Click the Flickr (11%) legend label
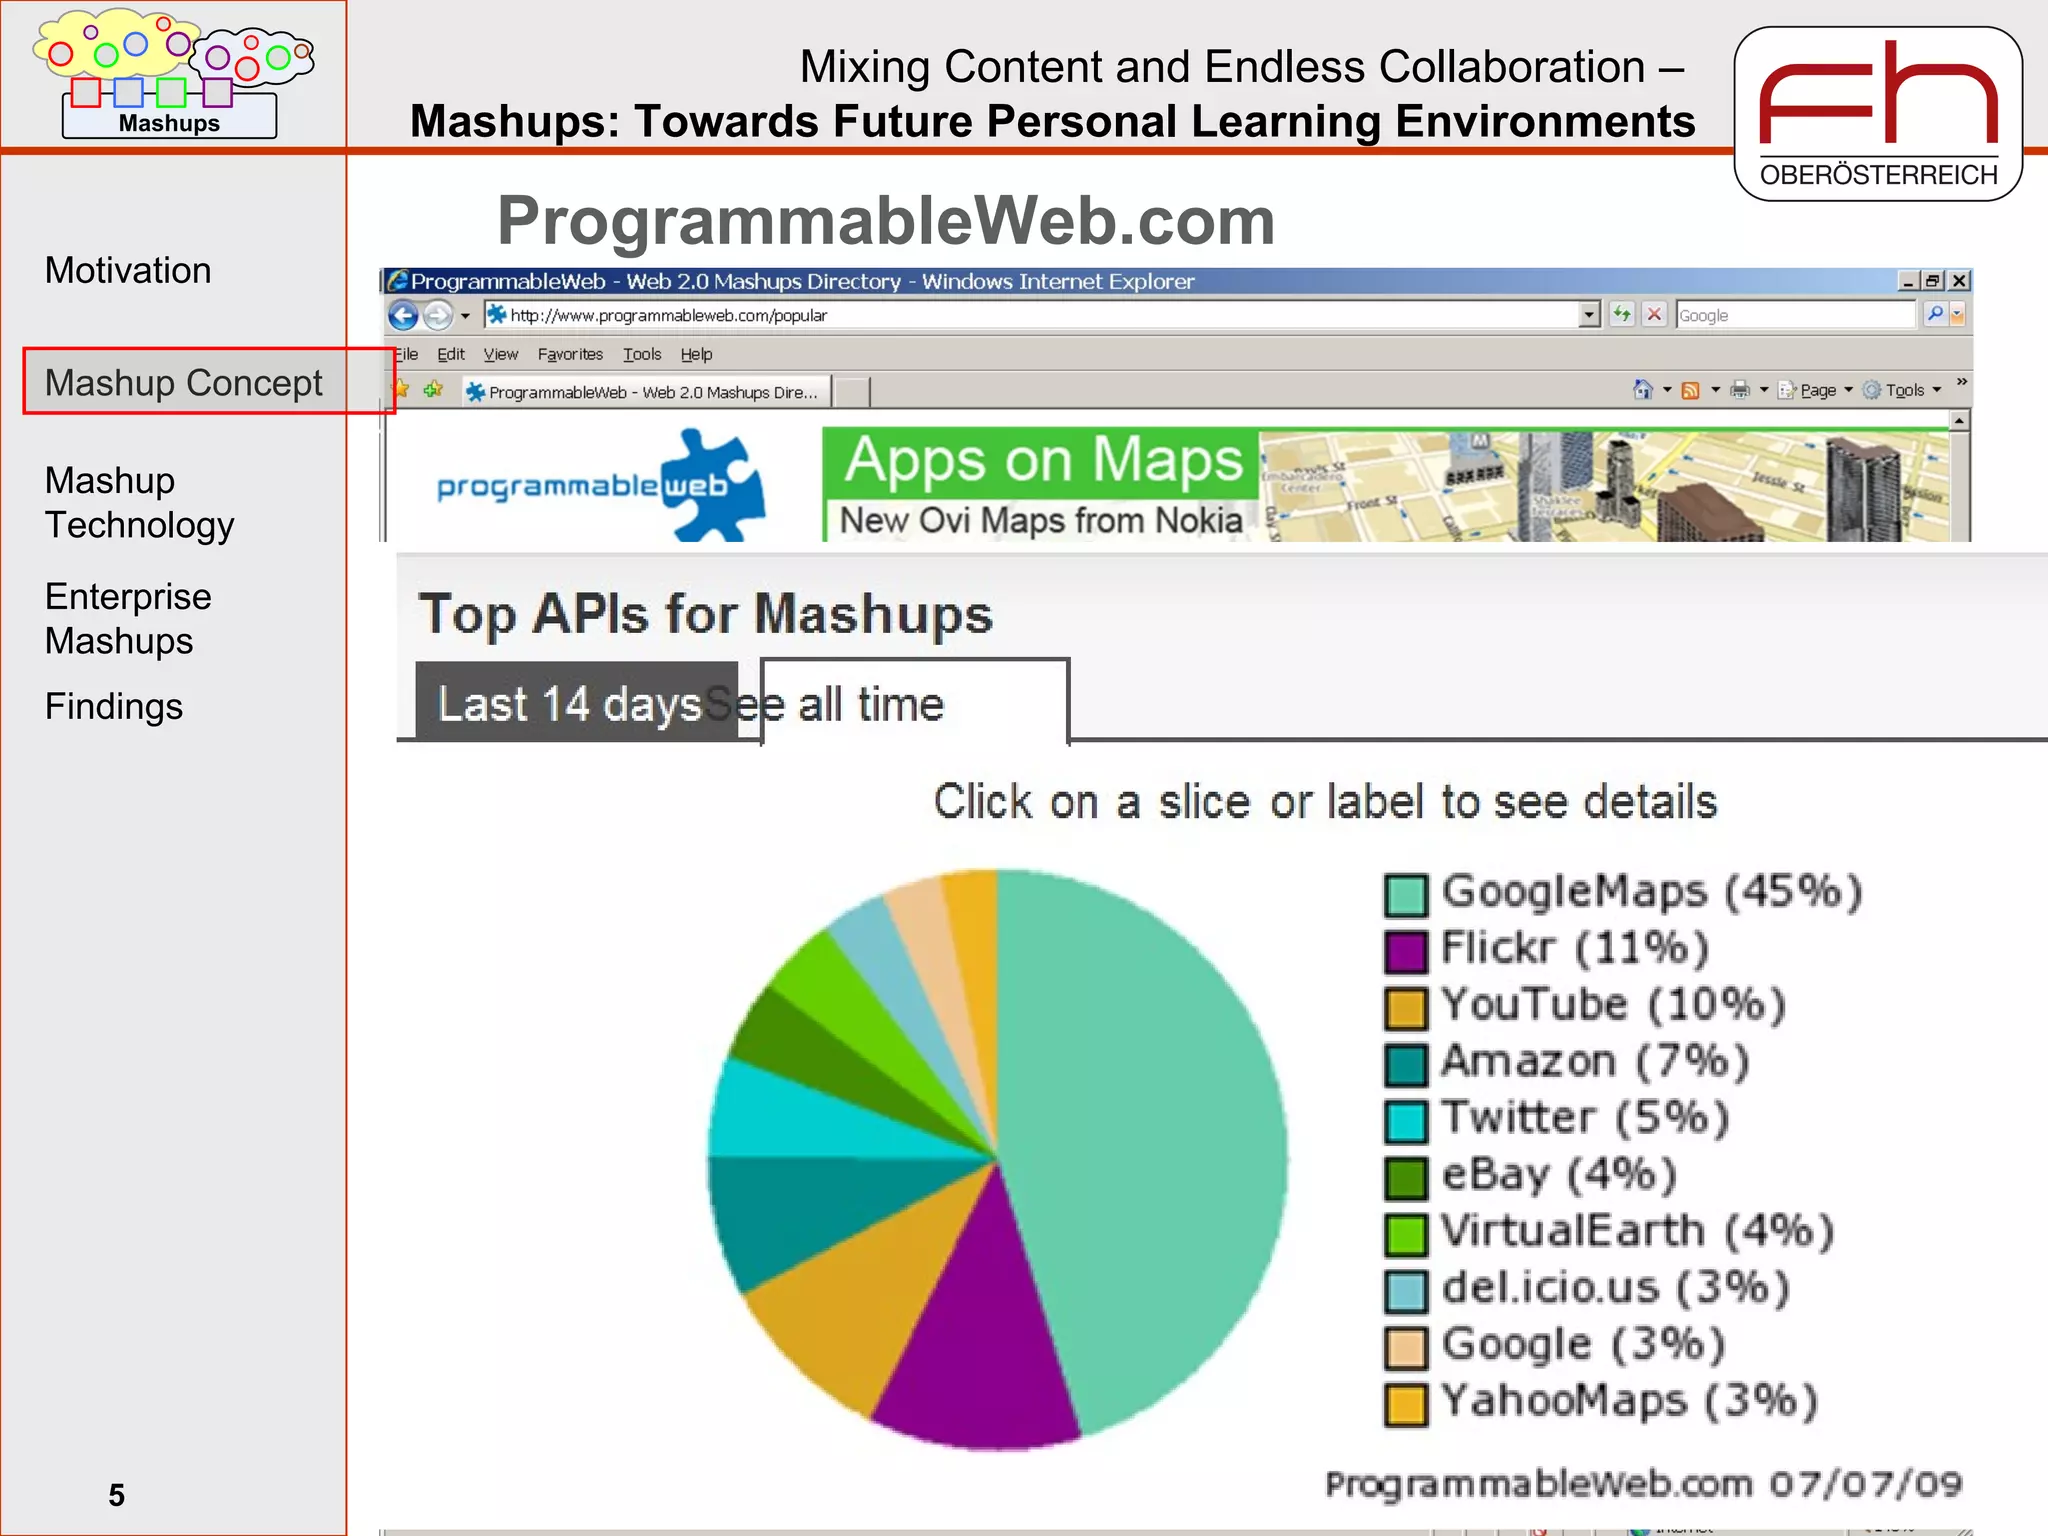Image resolution: width=2048 pixels, height=1536 pixels. [x=1575, y=947]
